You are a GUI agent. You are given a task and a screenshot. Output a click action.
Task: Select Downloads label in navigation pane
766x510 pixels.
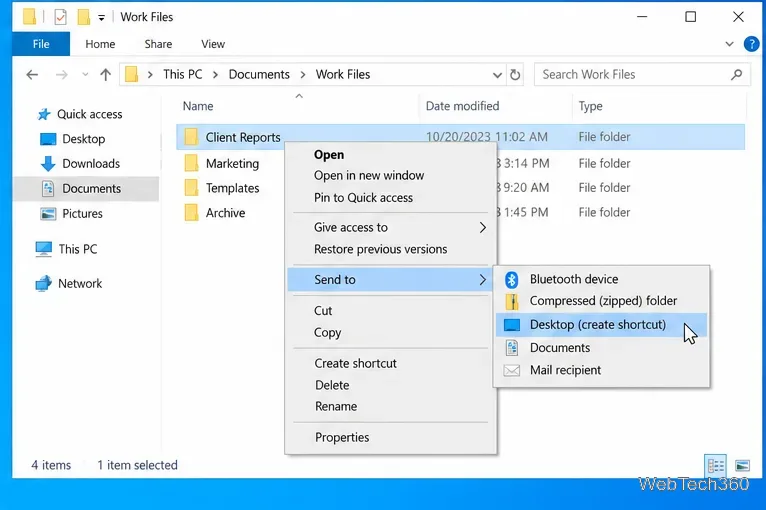(x=91, y=164)
